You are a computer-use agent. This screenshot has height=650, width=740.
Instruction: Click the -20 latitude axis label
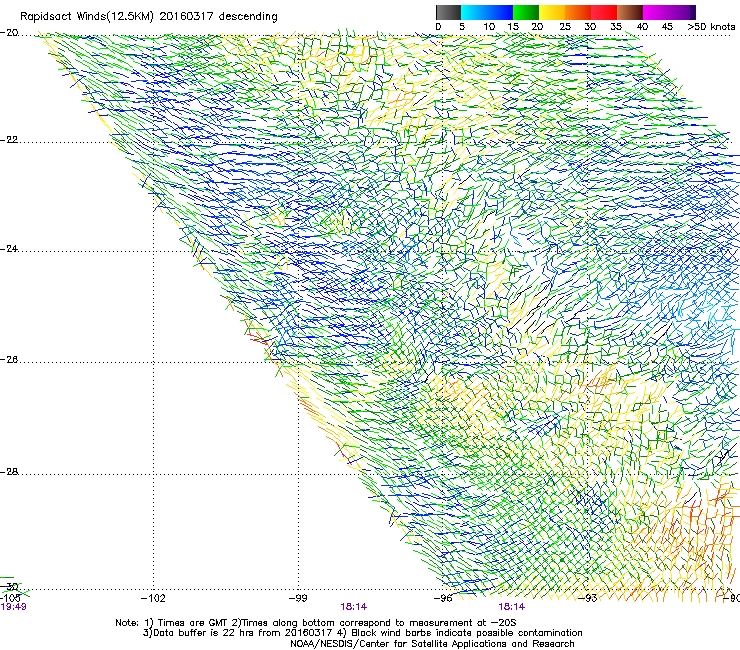tap(9, 33)
